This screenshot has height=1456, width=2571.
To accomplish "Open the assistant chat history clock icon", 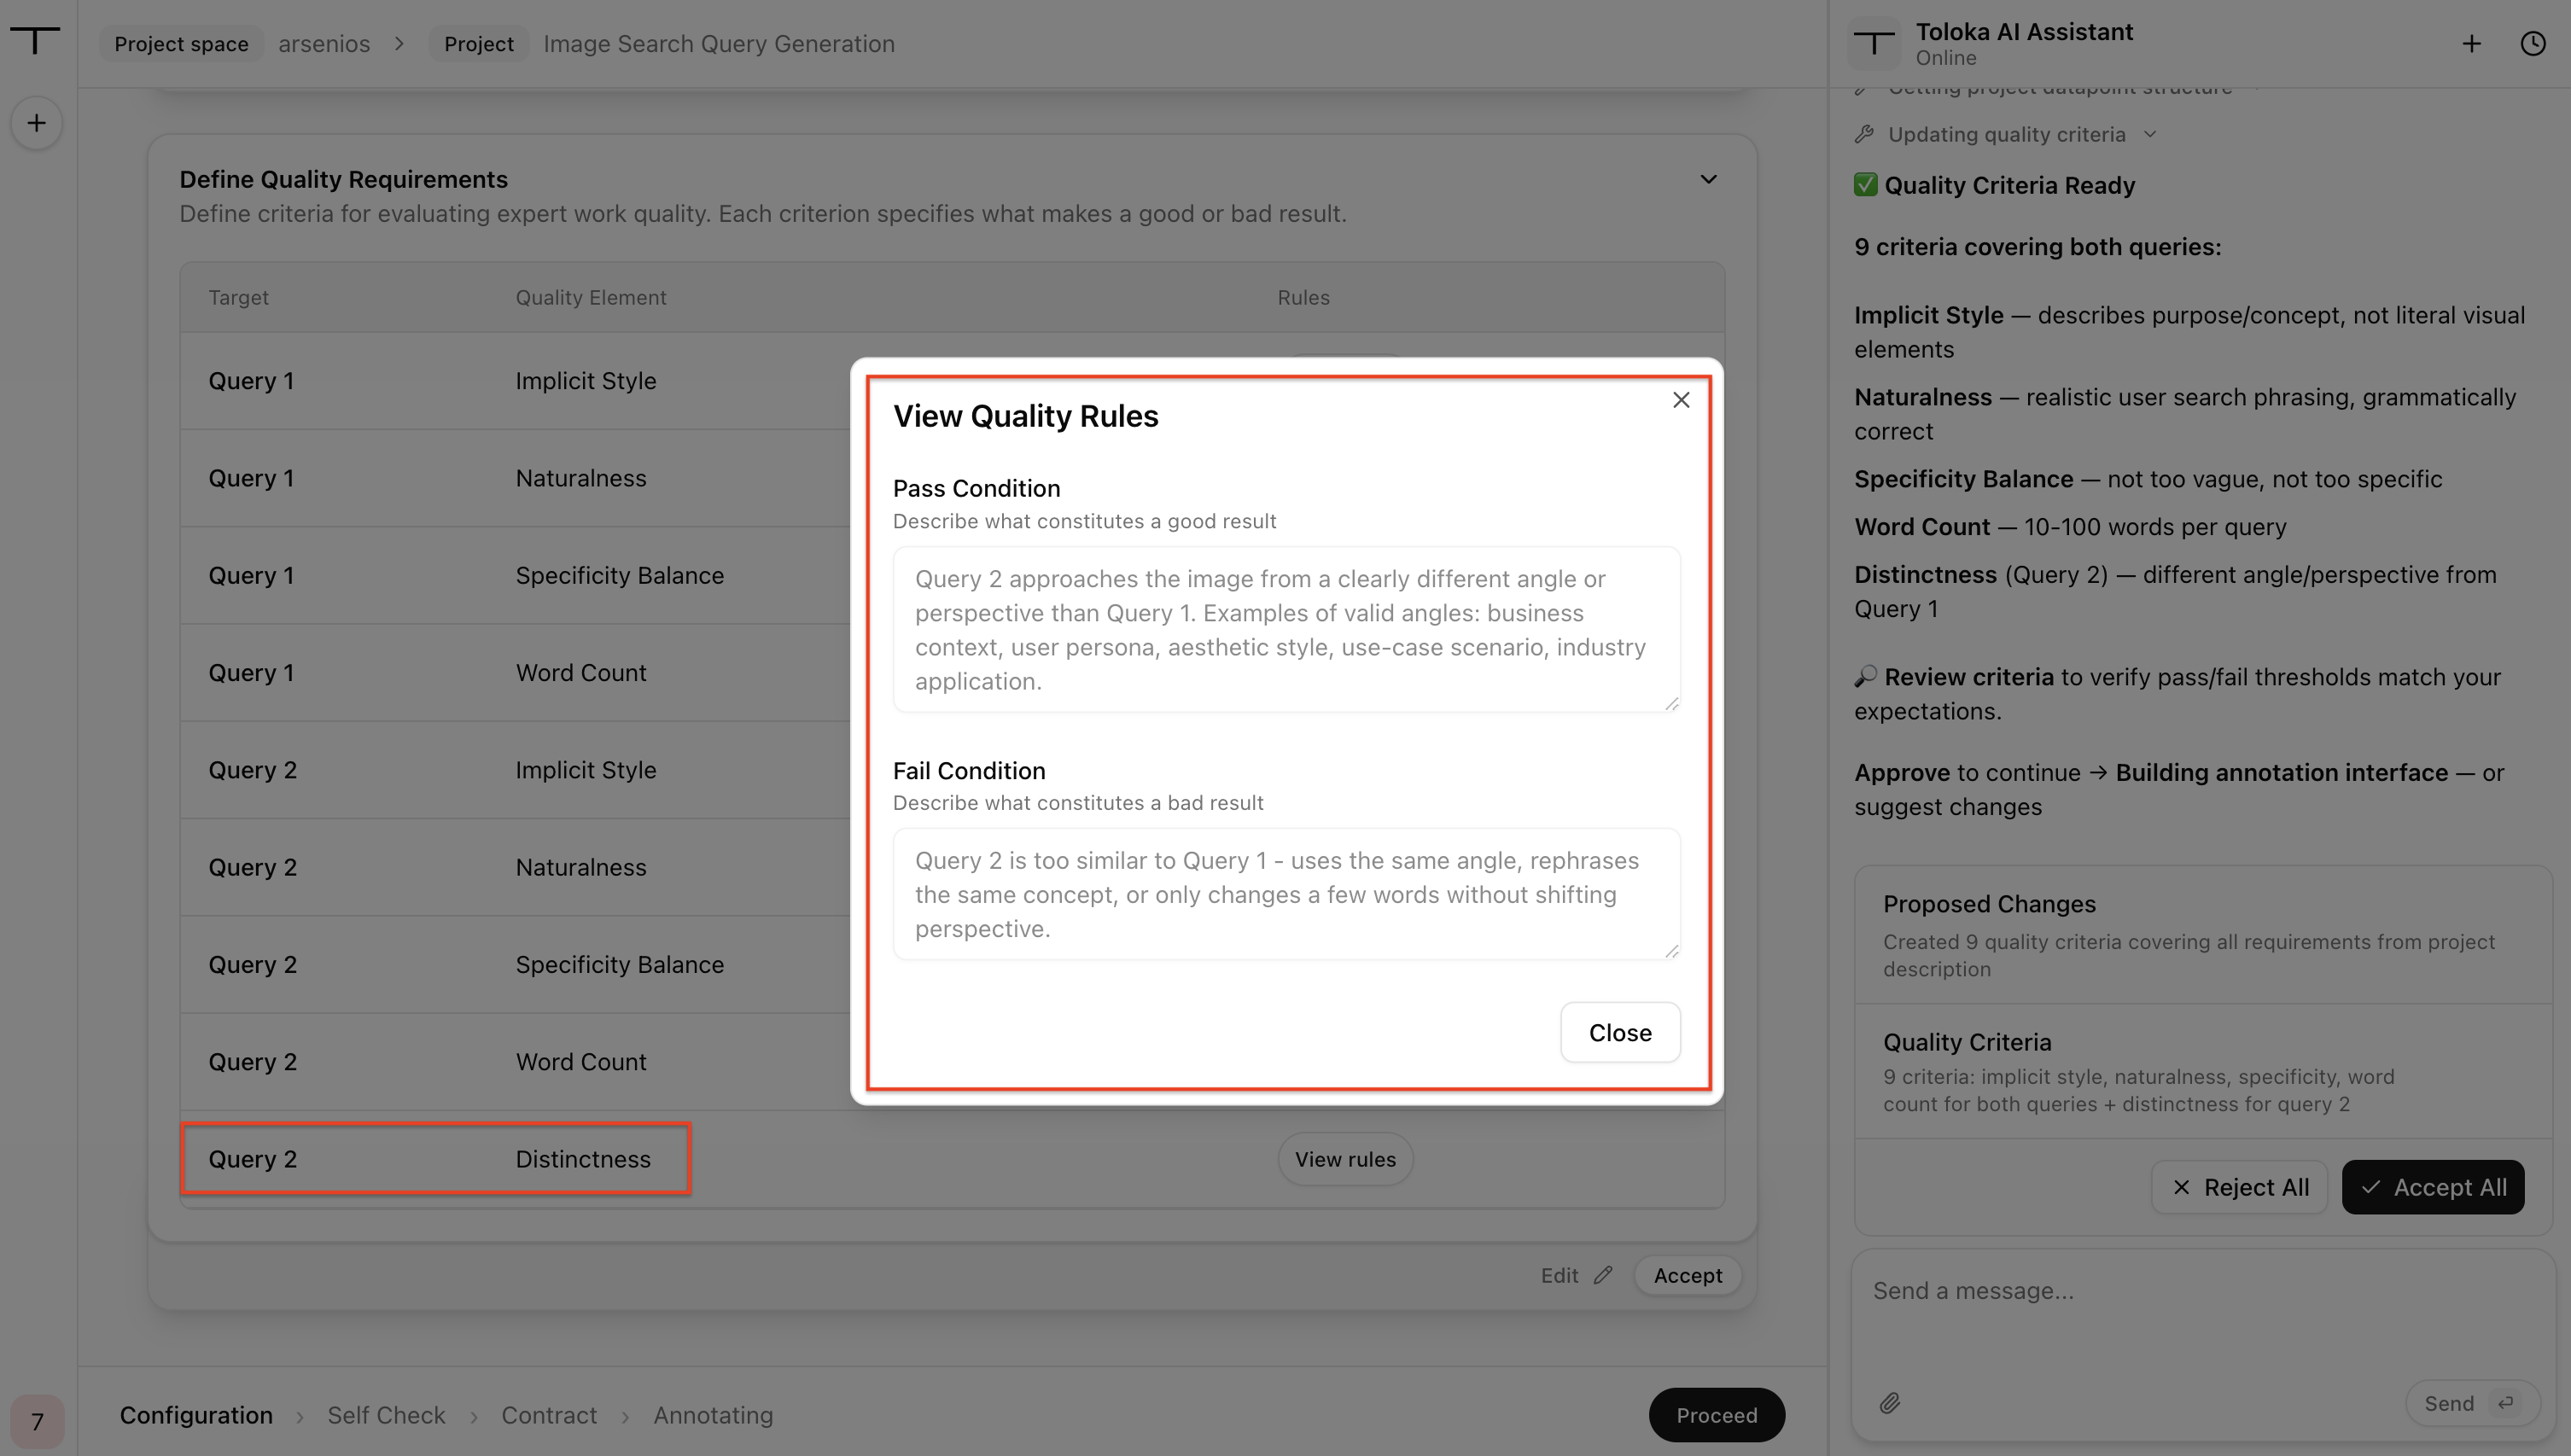I will [x=2533, y=44].
